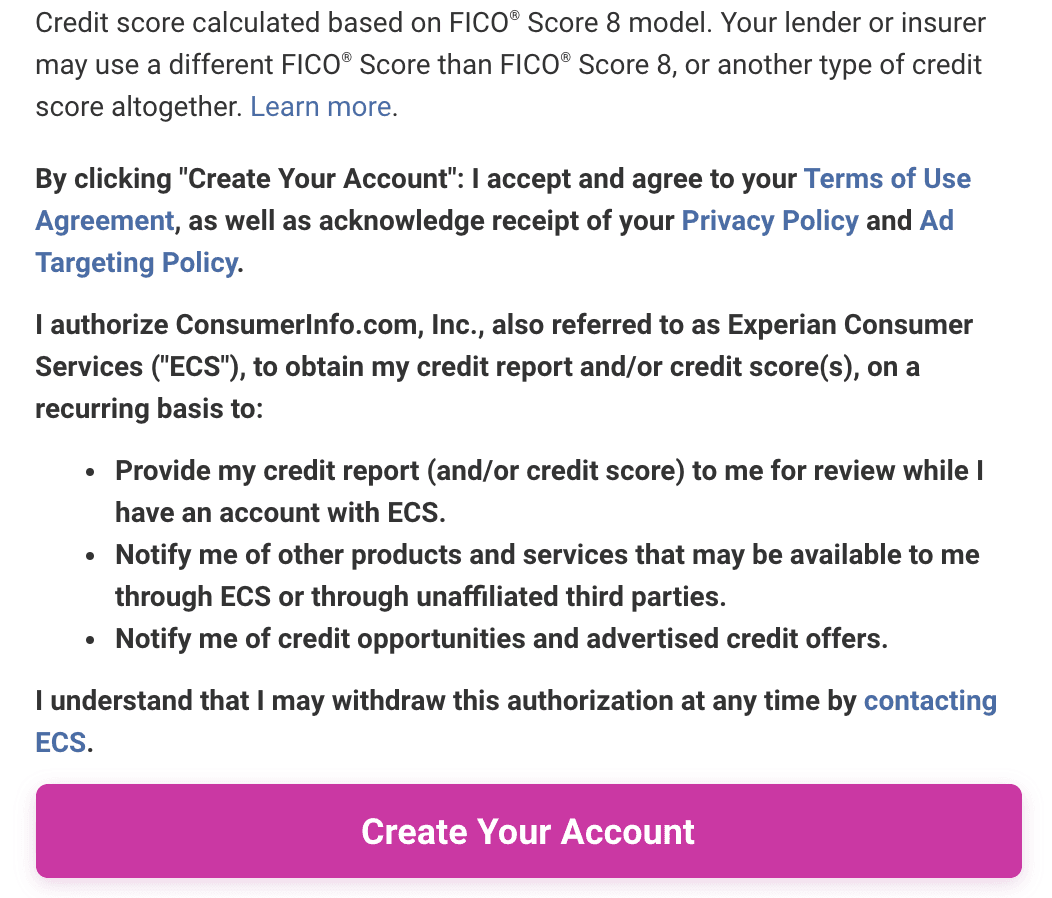The height and width of the screenshot is (898, 1052).
Task: Click the words 'recurring basis to:'
Action: point(149,409)
